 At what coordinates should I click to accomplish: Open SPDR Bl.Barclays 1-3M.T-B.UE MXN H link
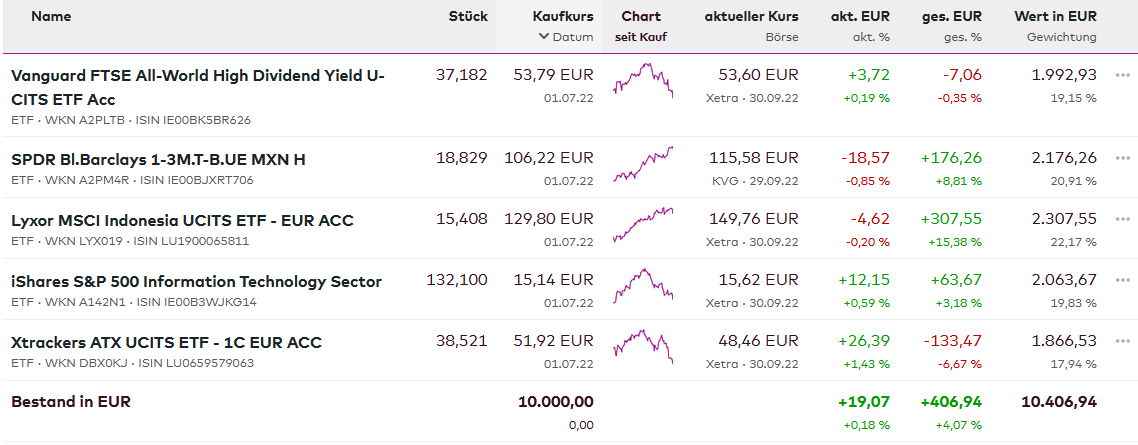[x=158, y=159]
